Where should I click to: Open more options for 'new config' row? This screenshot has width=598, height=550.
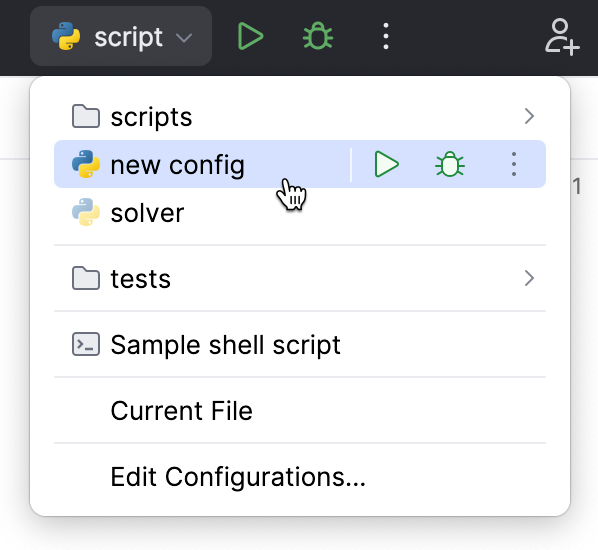pyautogui.click(x=514, y=164)
